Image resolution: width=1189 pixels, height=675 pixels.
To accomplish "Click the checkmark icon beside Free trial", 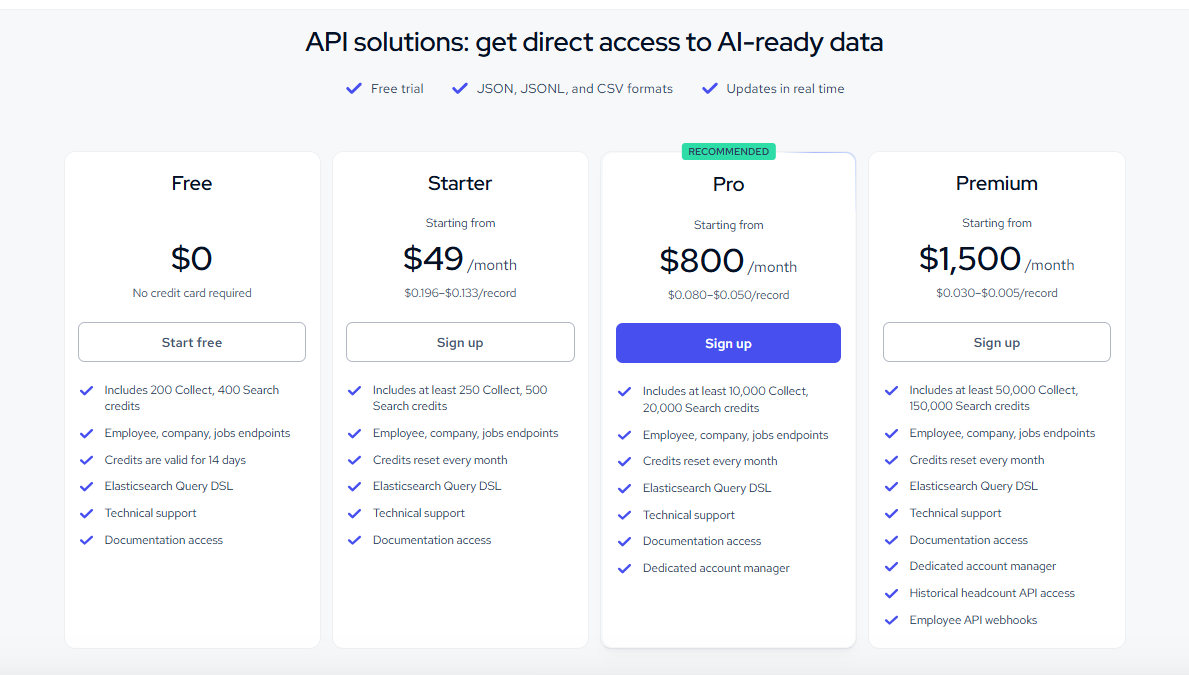I will click(x=353, y=88).
